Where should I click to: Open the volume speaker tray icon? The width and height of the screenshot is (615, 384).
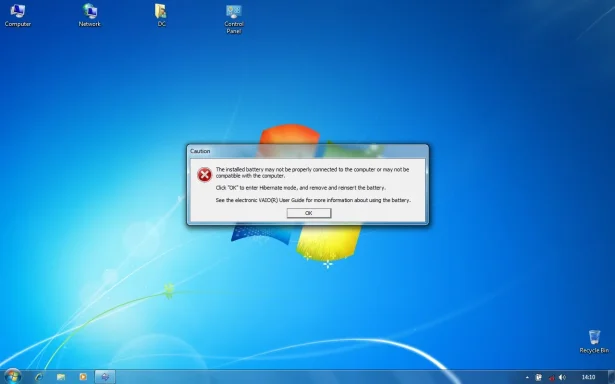point(562,377)
